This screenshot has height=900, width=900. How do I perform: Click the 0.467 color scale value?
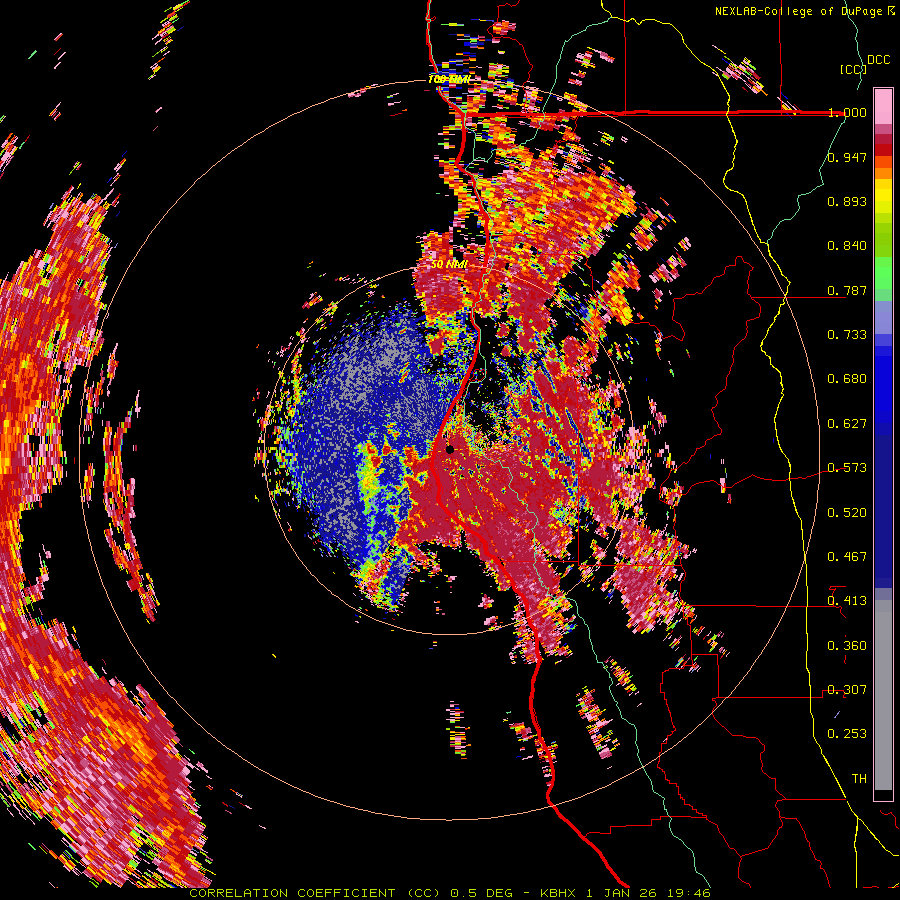point(847,556)
